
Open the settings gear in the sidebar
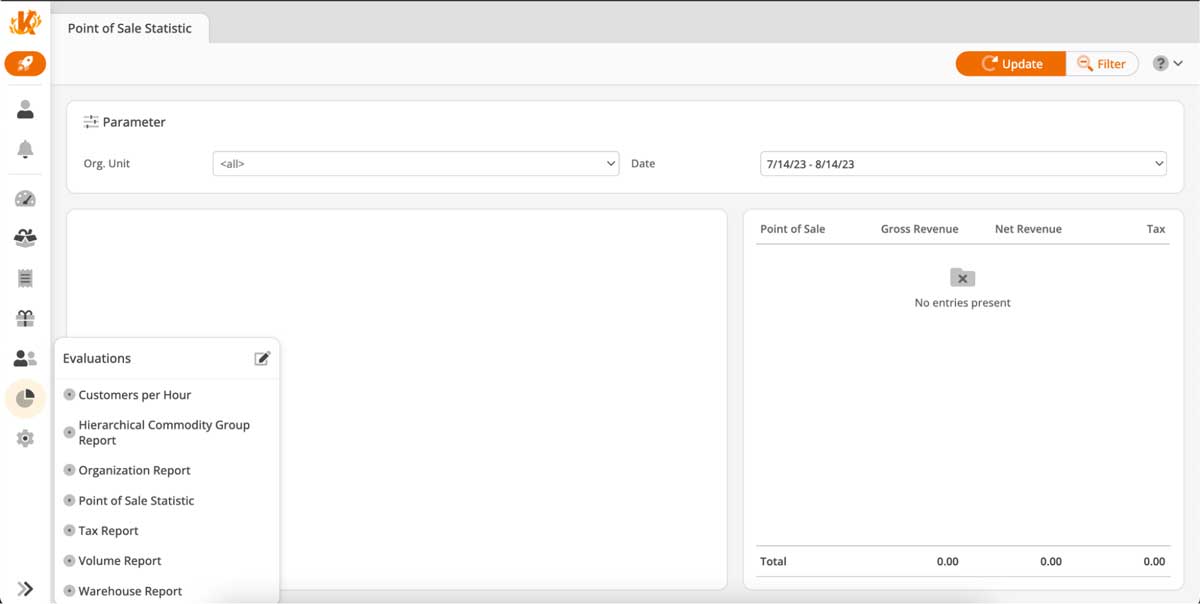click(24, 437)
